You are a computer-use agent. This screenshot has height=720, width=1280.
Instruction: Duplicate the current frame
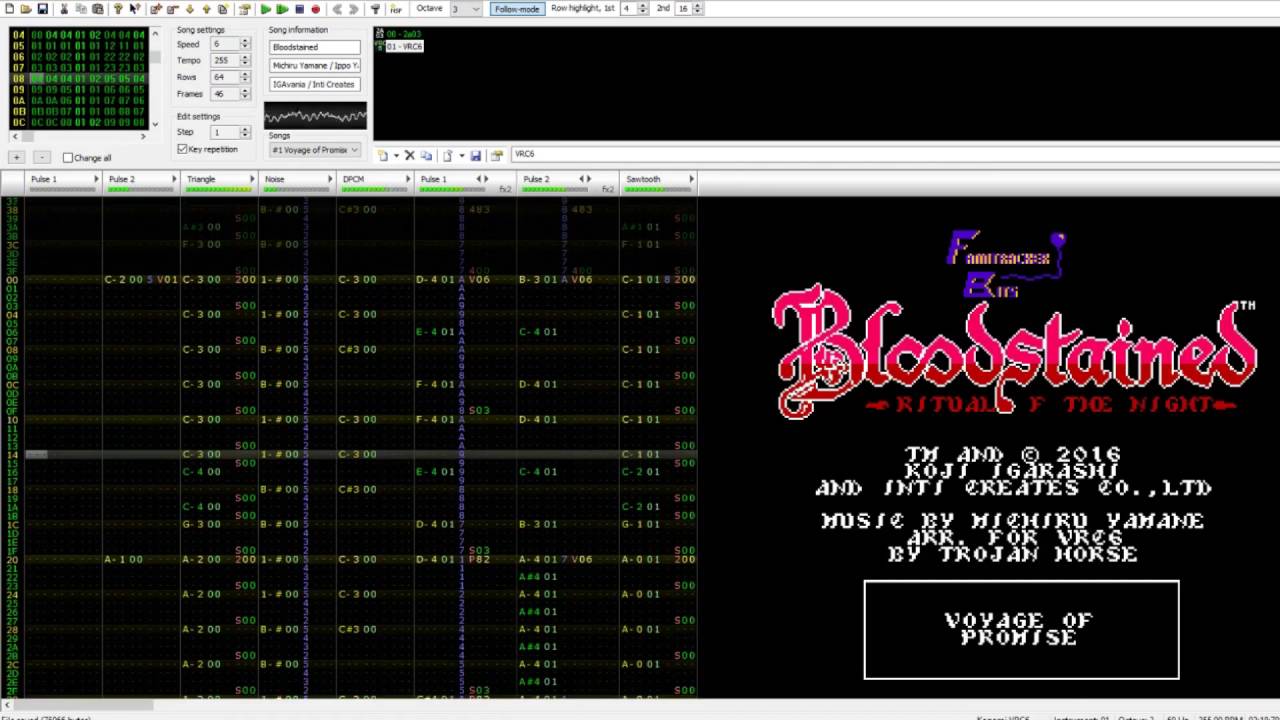(223, 9)
